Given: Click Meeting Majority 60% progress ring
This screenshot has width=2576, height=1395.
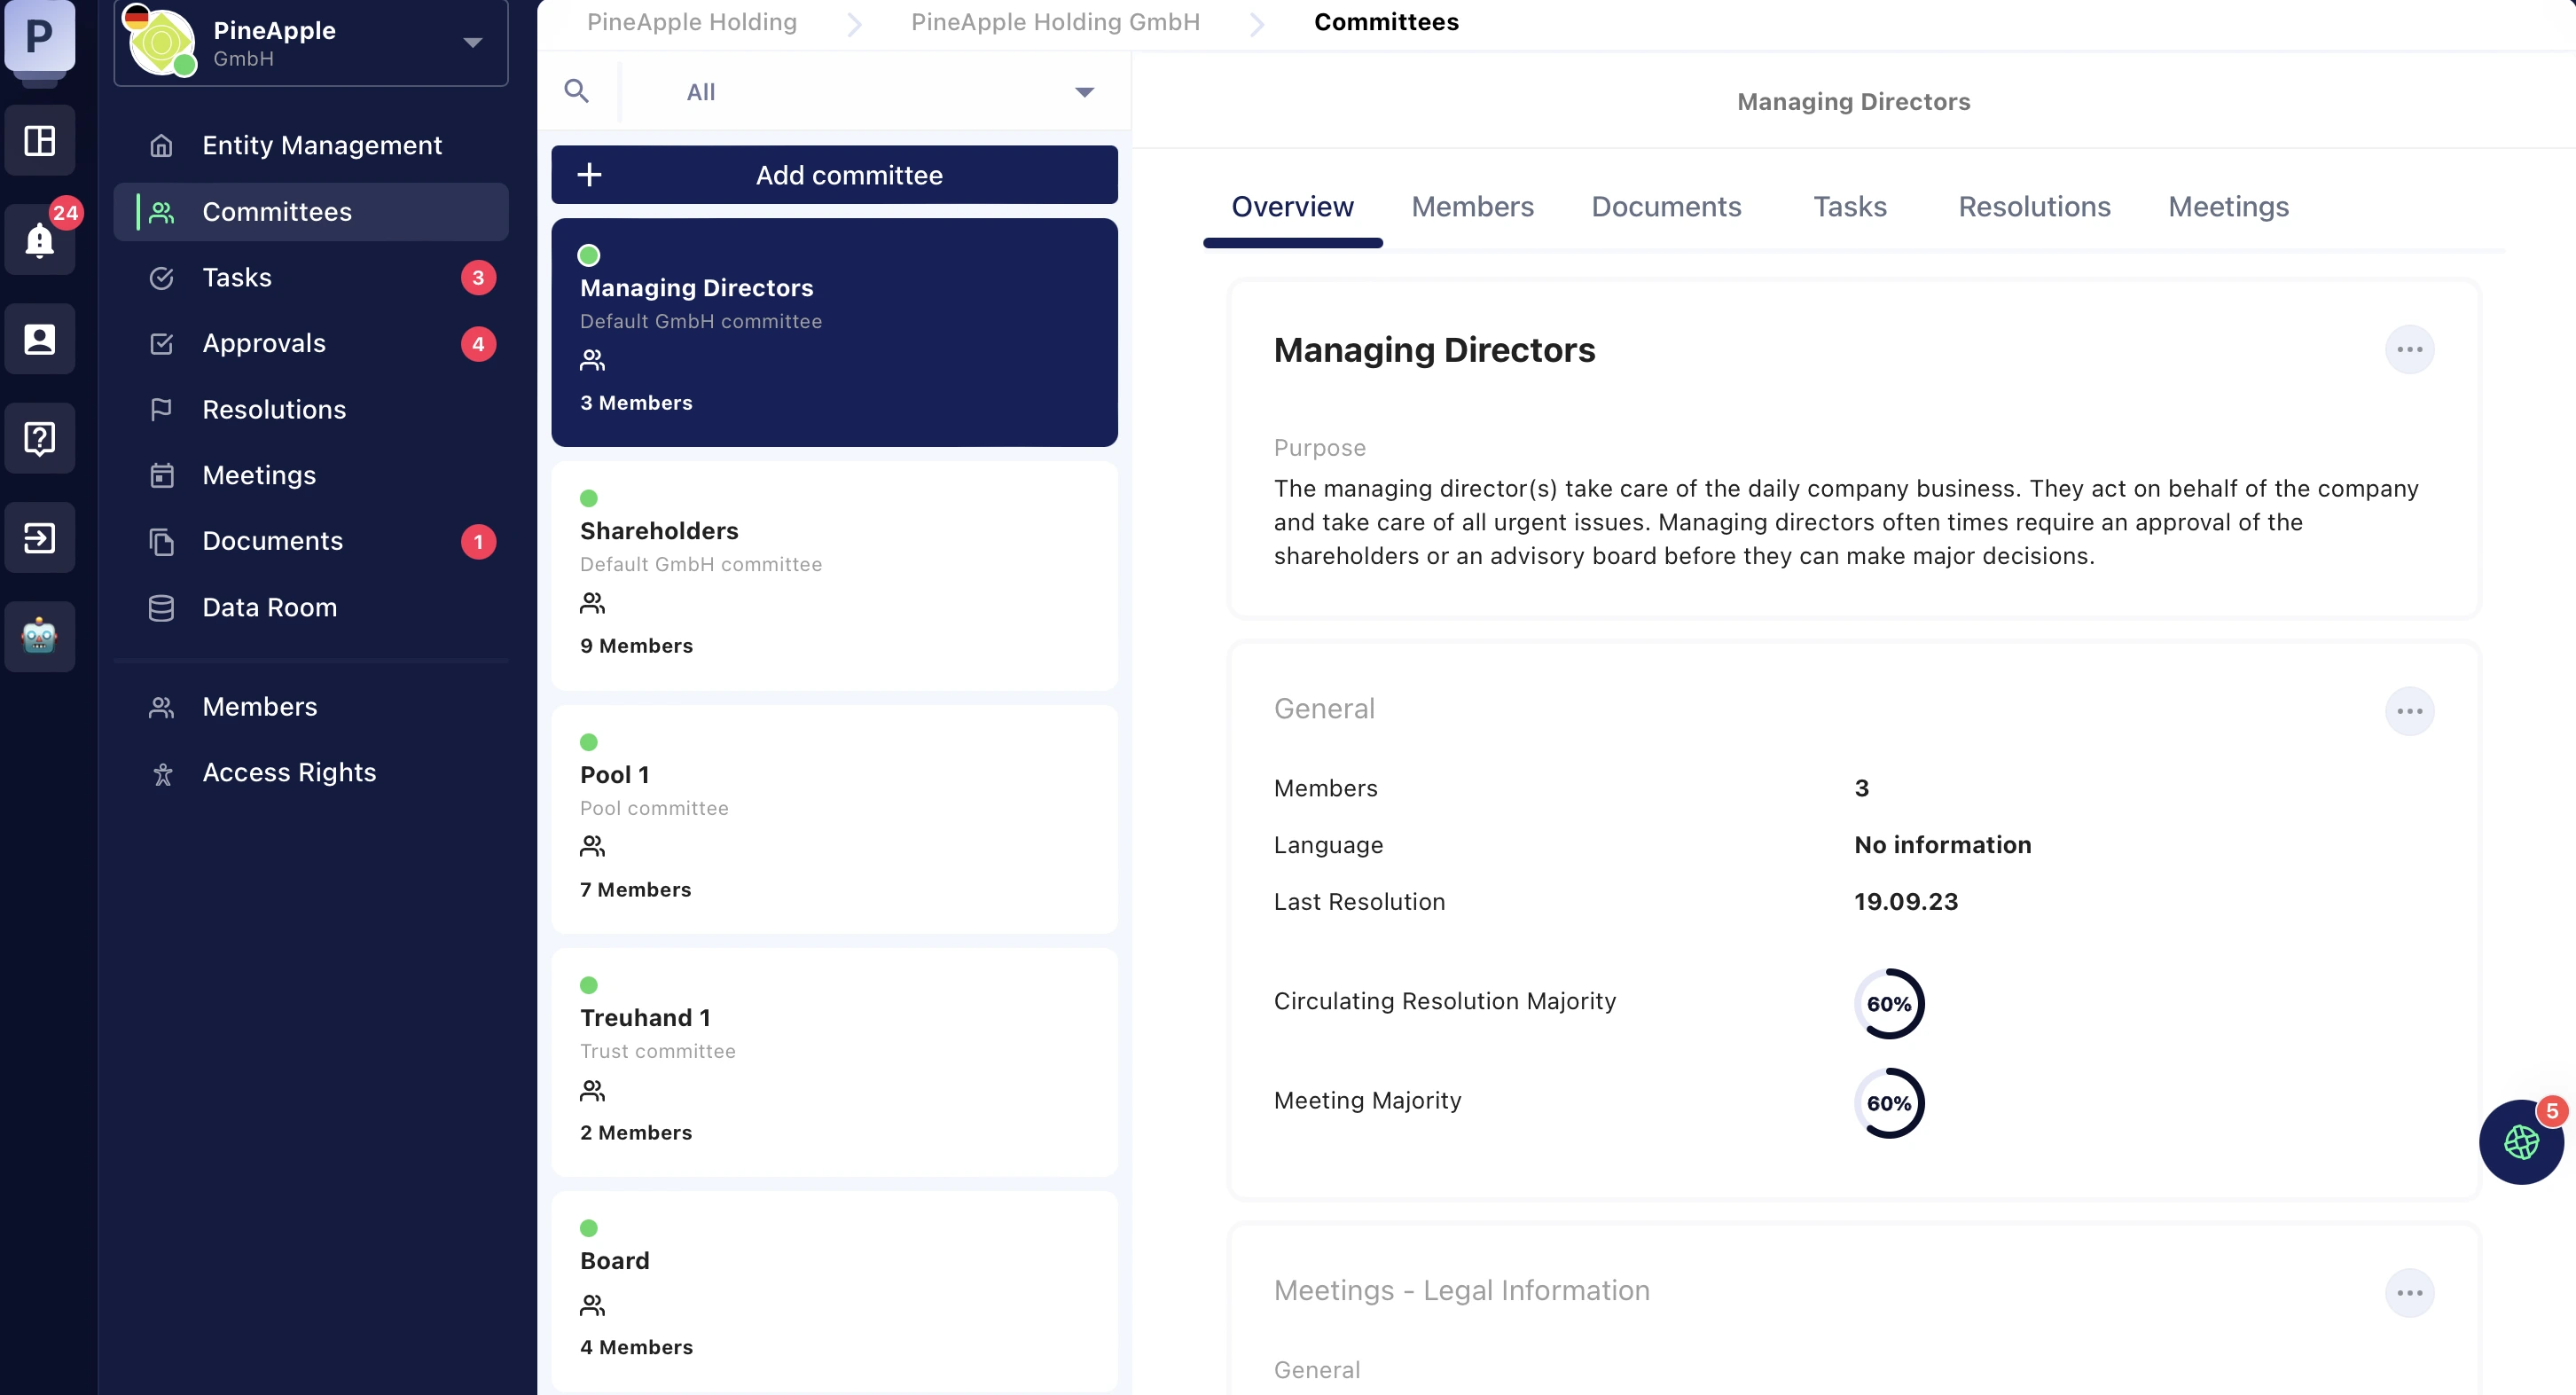Looking at the screenshot, I should (x=1889, y=1103).
